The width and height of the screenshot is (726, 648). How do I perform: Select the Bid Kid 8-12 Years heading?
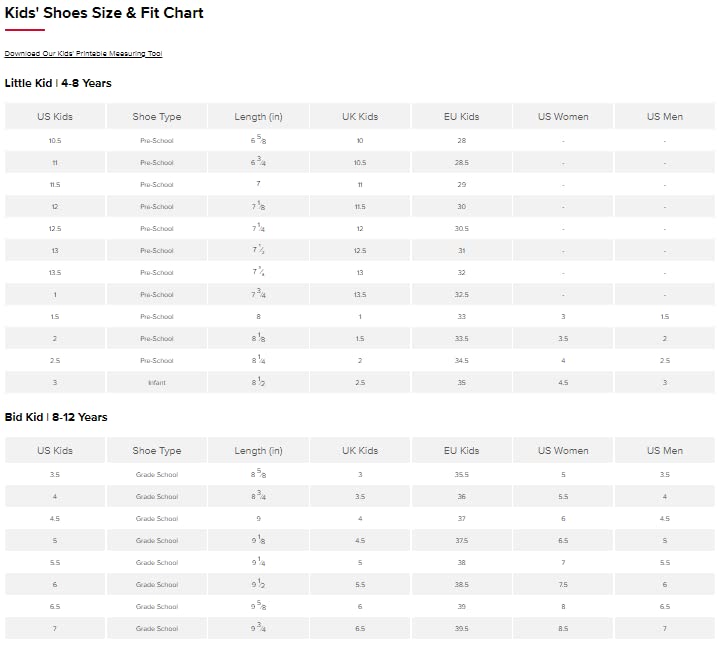click(x=56, y=417)
